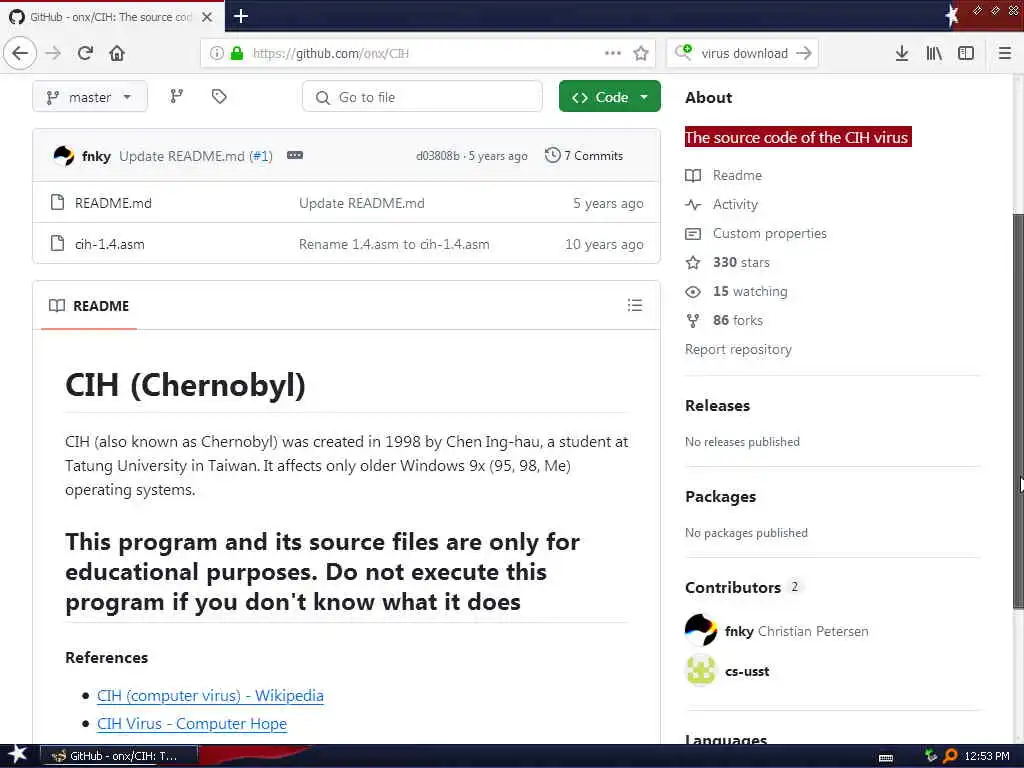The width and height of the screenshot is (1024, 768).
Task: Open the README.md row's 'Update README.md' commit message
Action: (x=362, y=203)
